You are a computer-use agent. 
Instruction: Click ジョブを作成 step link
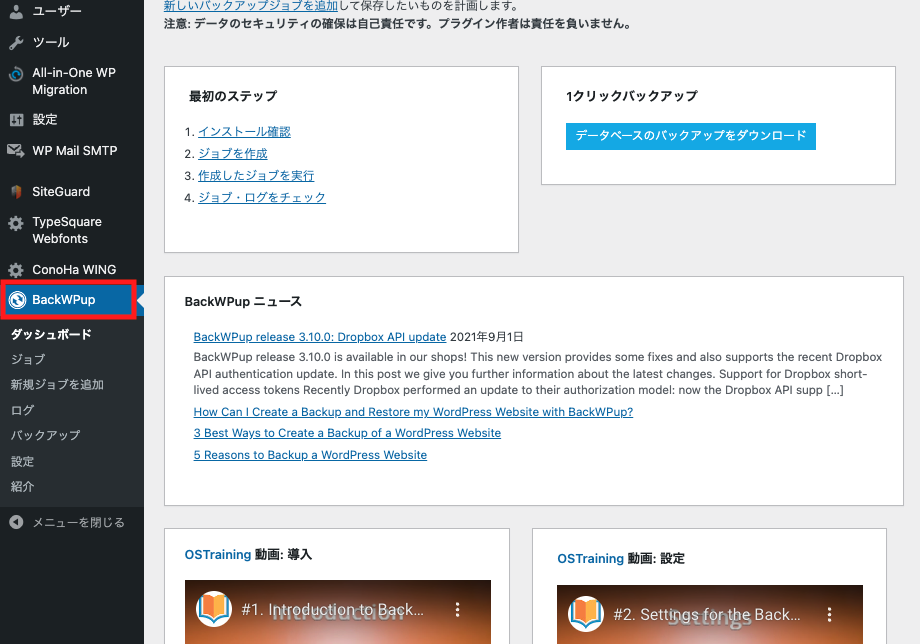[x=232, y=154]
